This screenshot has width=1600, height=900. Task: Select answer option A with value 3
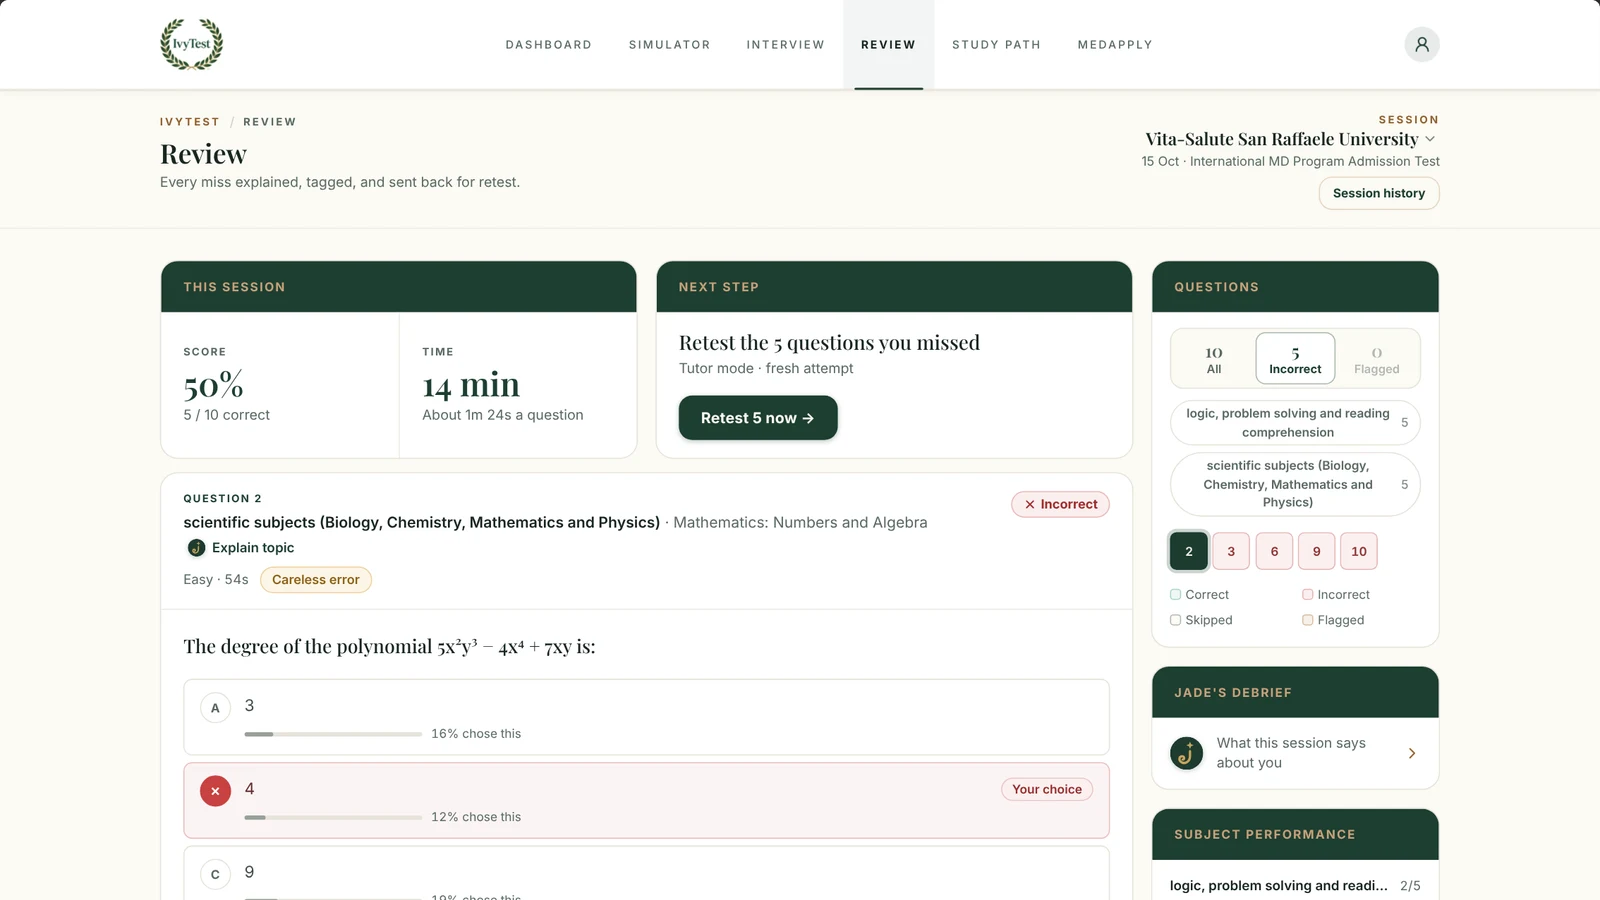point(646,717)
